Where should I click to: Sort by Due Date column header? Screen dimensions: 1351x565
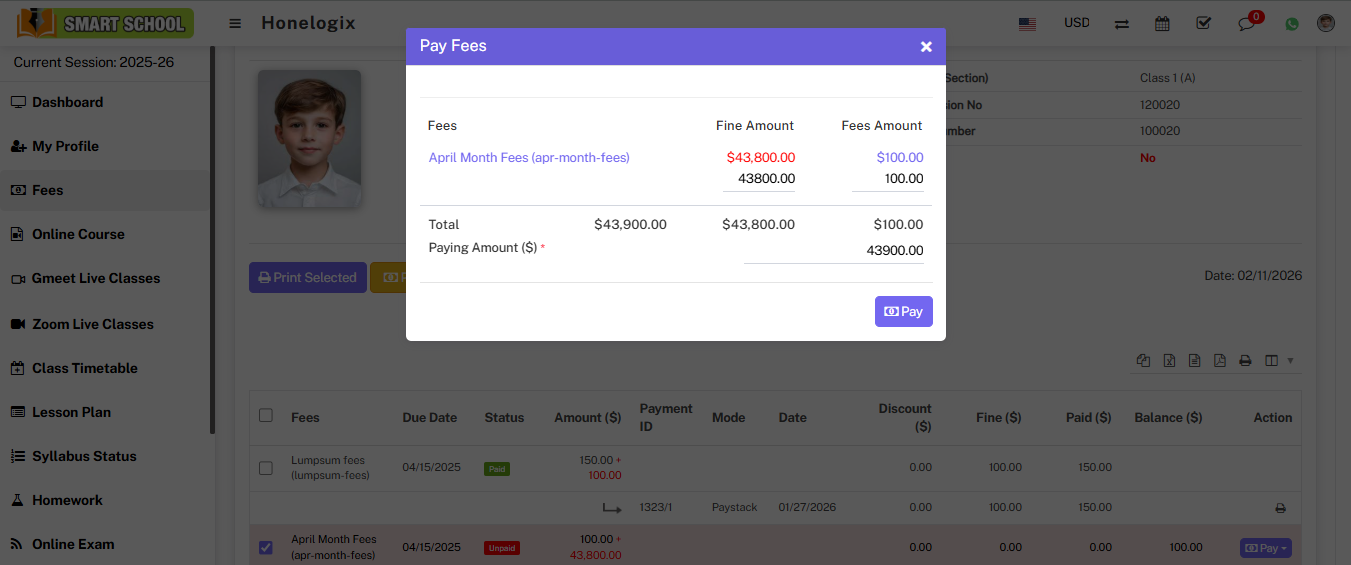pyautogui.click(x=430, y=418)
